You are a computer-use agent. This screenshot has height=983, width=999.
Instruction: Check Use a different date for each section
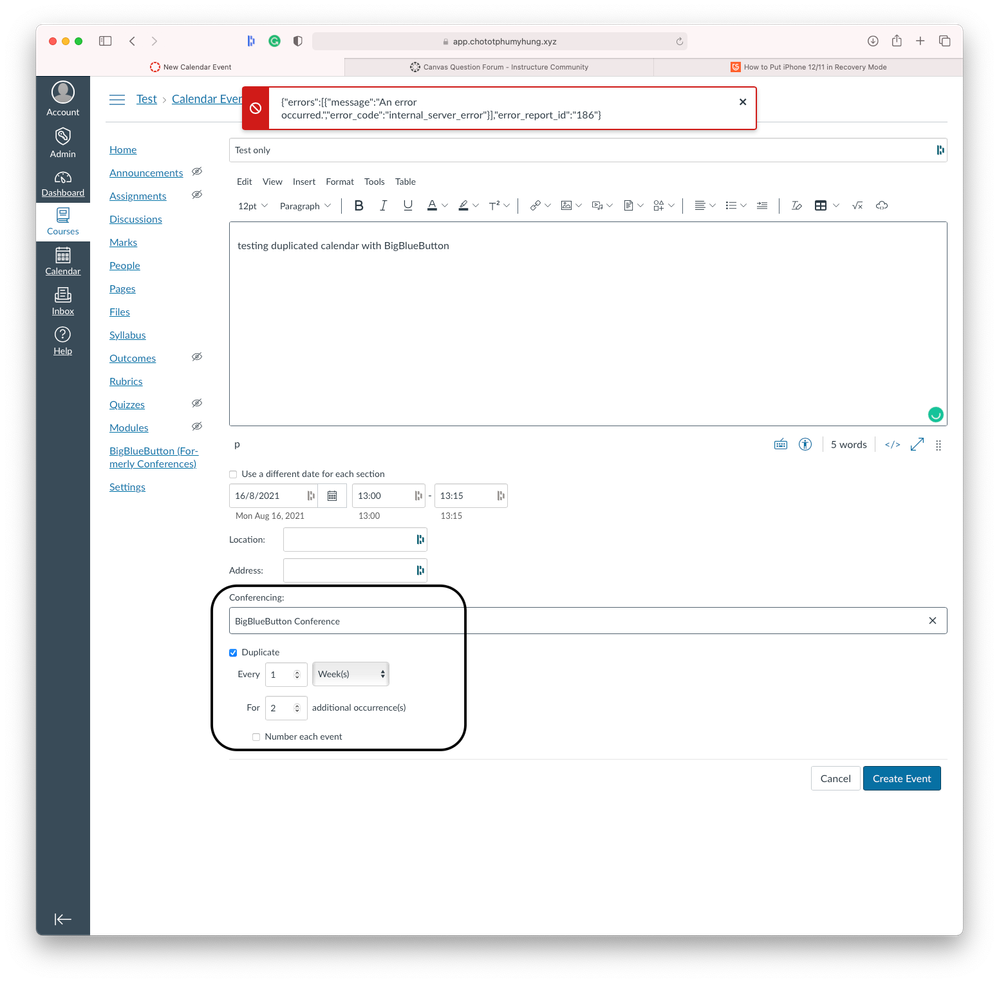(x=233, y=474)
